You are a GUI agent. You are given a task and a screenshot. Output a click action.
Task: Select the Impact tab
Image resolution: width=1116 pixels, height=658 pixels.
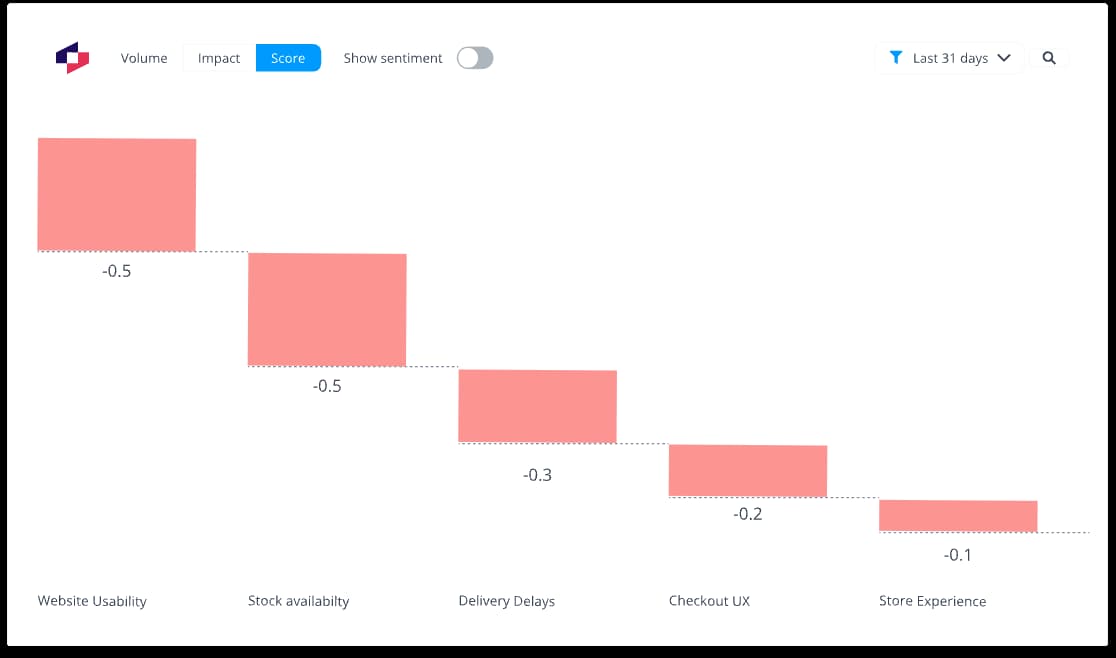pos(217,58)
